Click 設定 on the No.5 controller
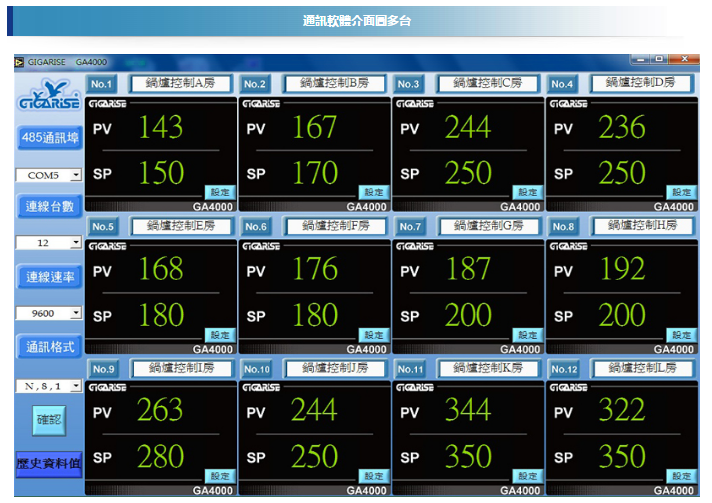This screenshot has height=503, width=712. click(x=220, y=335)
